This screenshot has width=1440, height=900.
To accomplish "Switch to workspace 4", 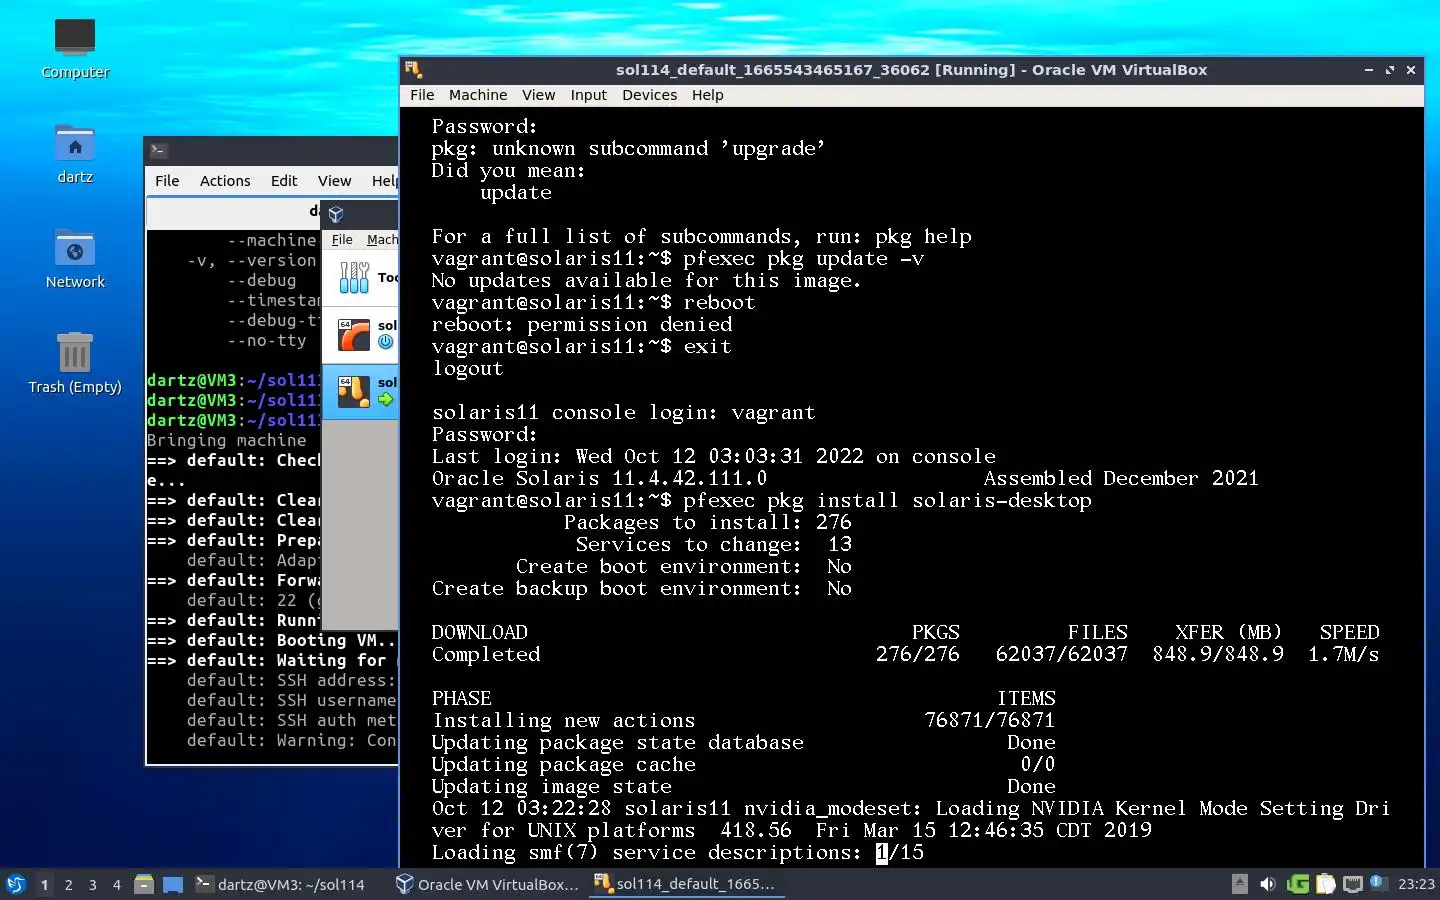I will (117, 885).
